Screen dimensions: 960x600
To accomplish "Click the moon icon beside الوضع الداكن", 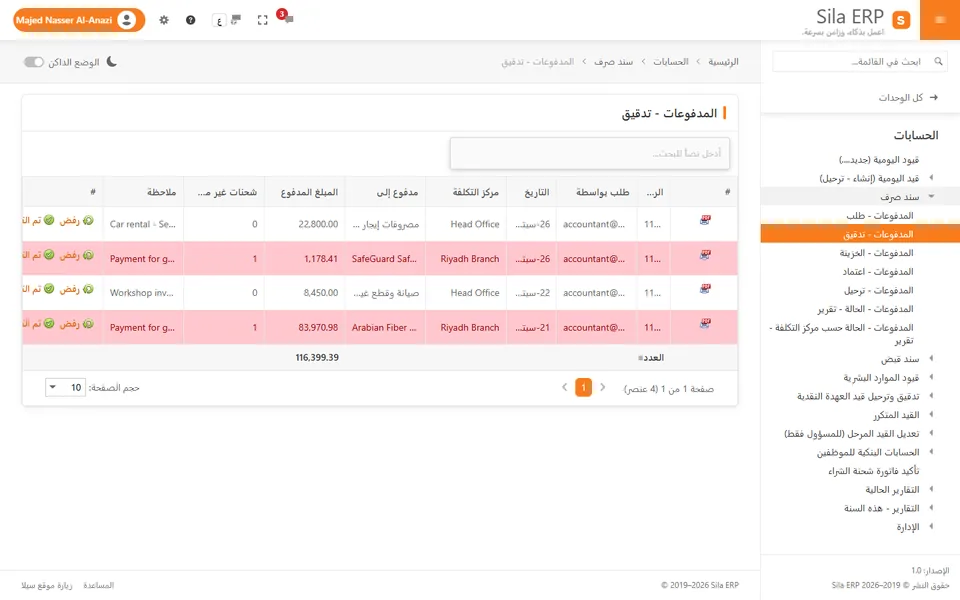I will click(111, 62).
